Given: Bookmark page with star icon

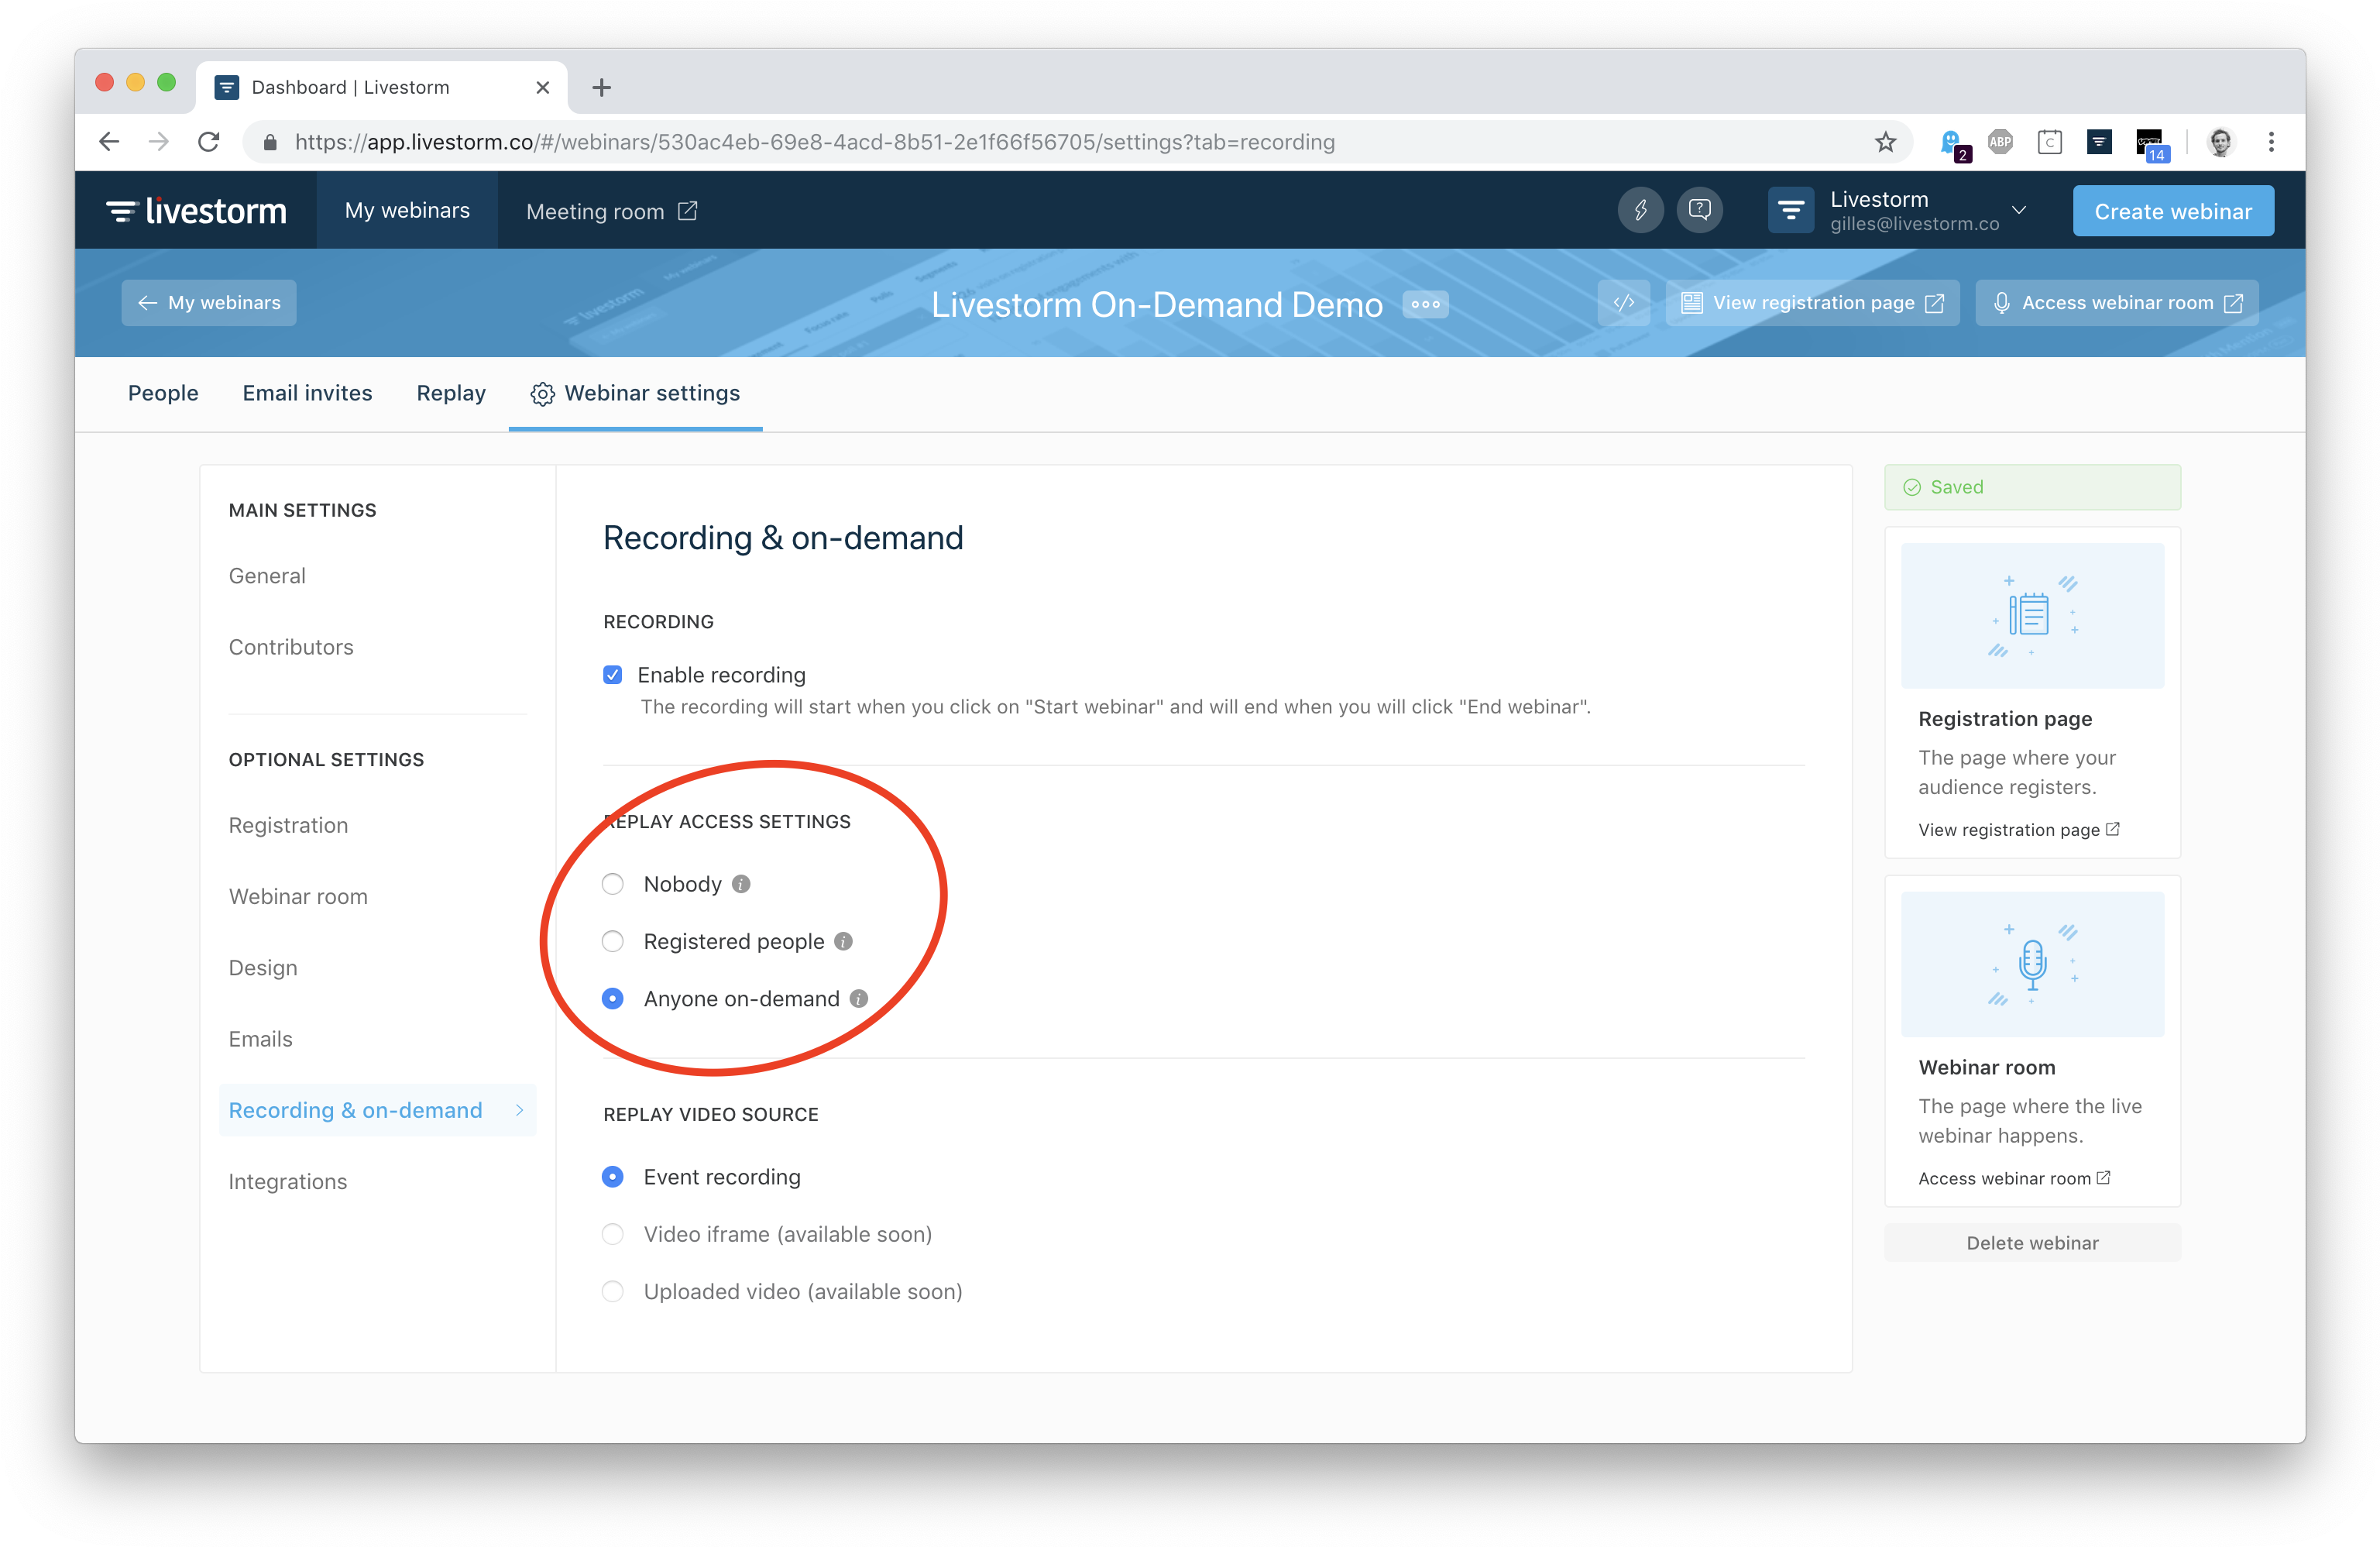Looking at the screenshot, I should (1885, 142).
